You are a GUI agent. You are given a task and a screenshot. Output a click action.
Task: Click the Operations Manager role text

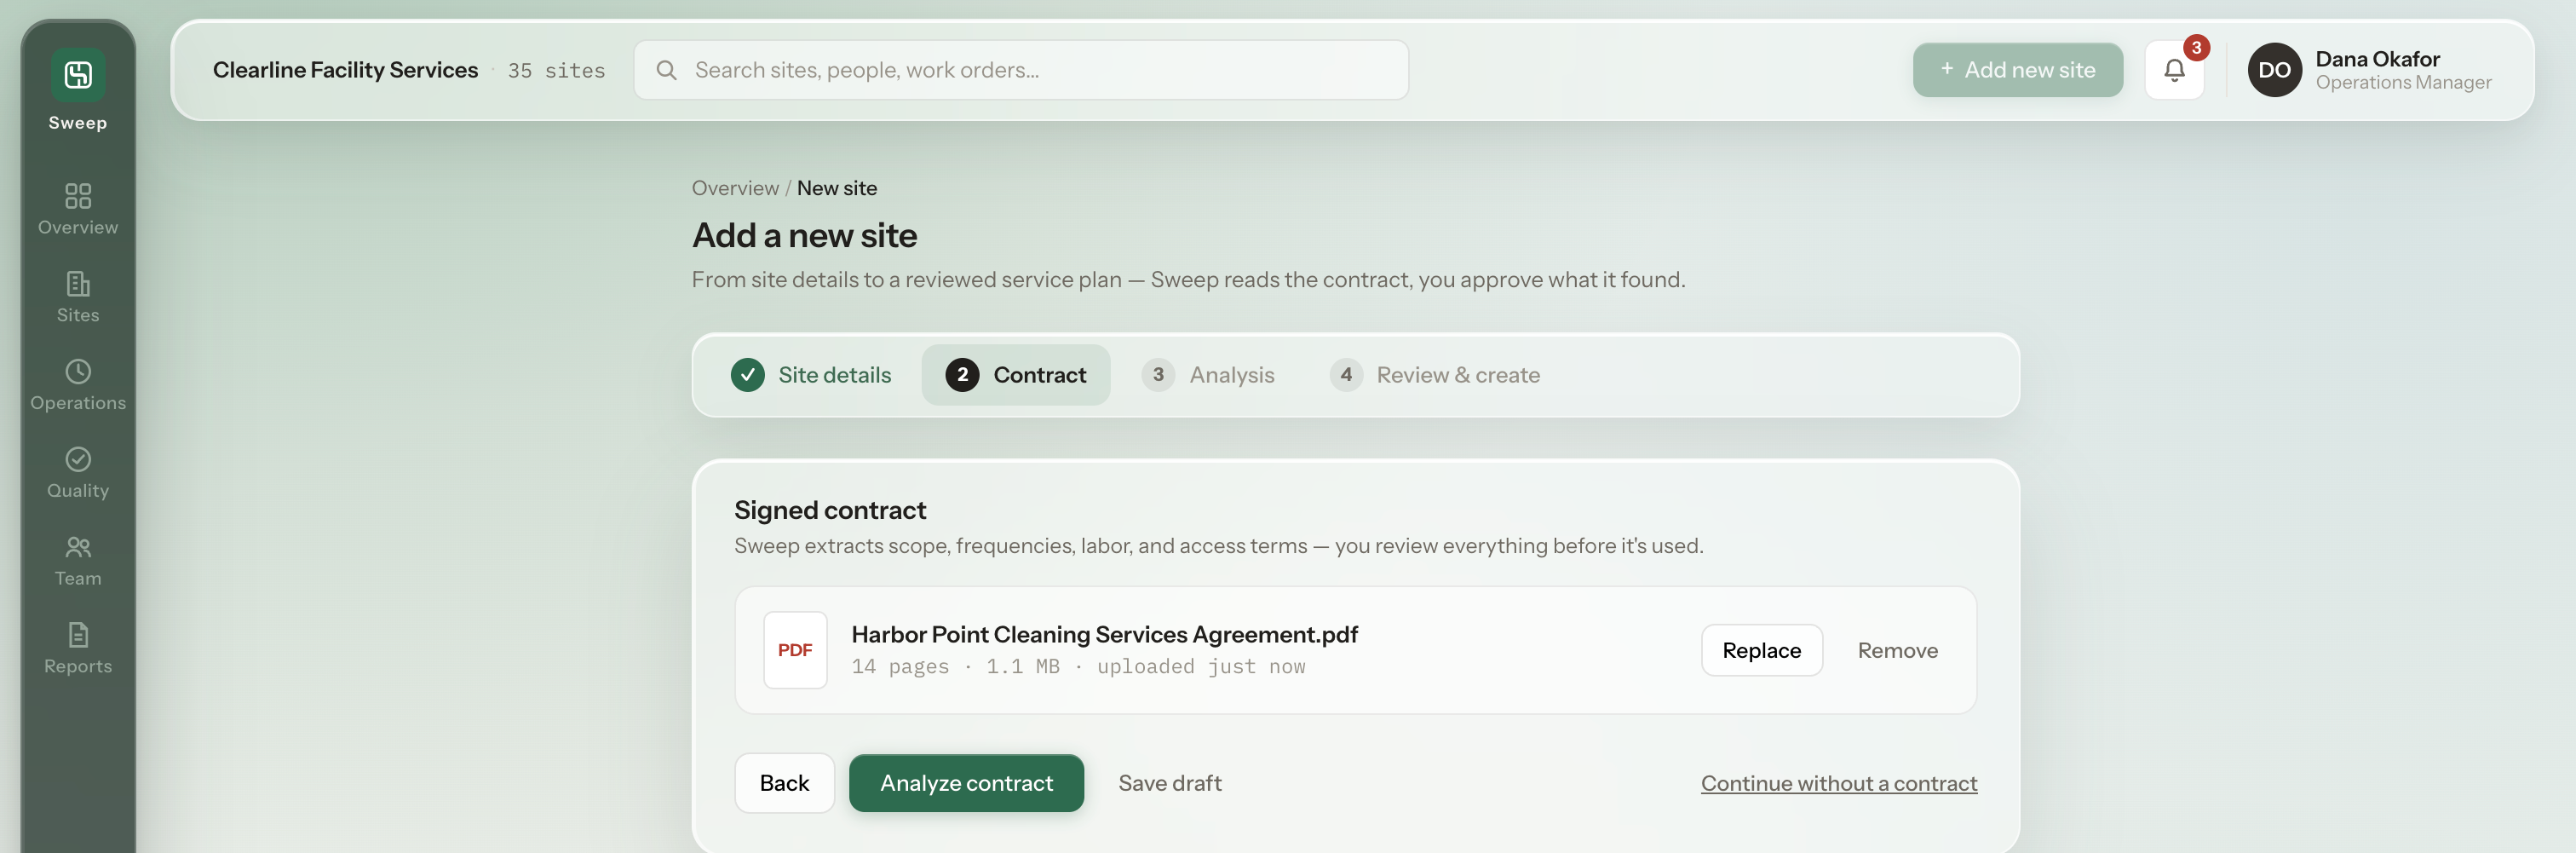click(x=2403, y=83)
